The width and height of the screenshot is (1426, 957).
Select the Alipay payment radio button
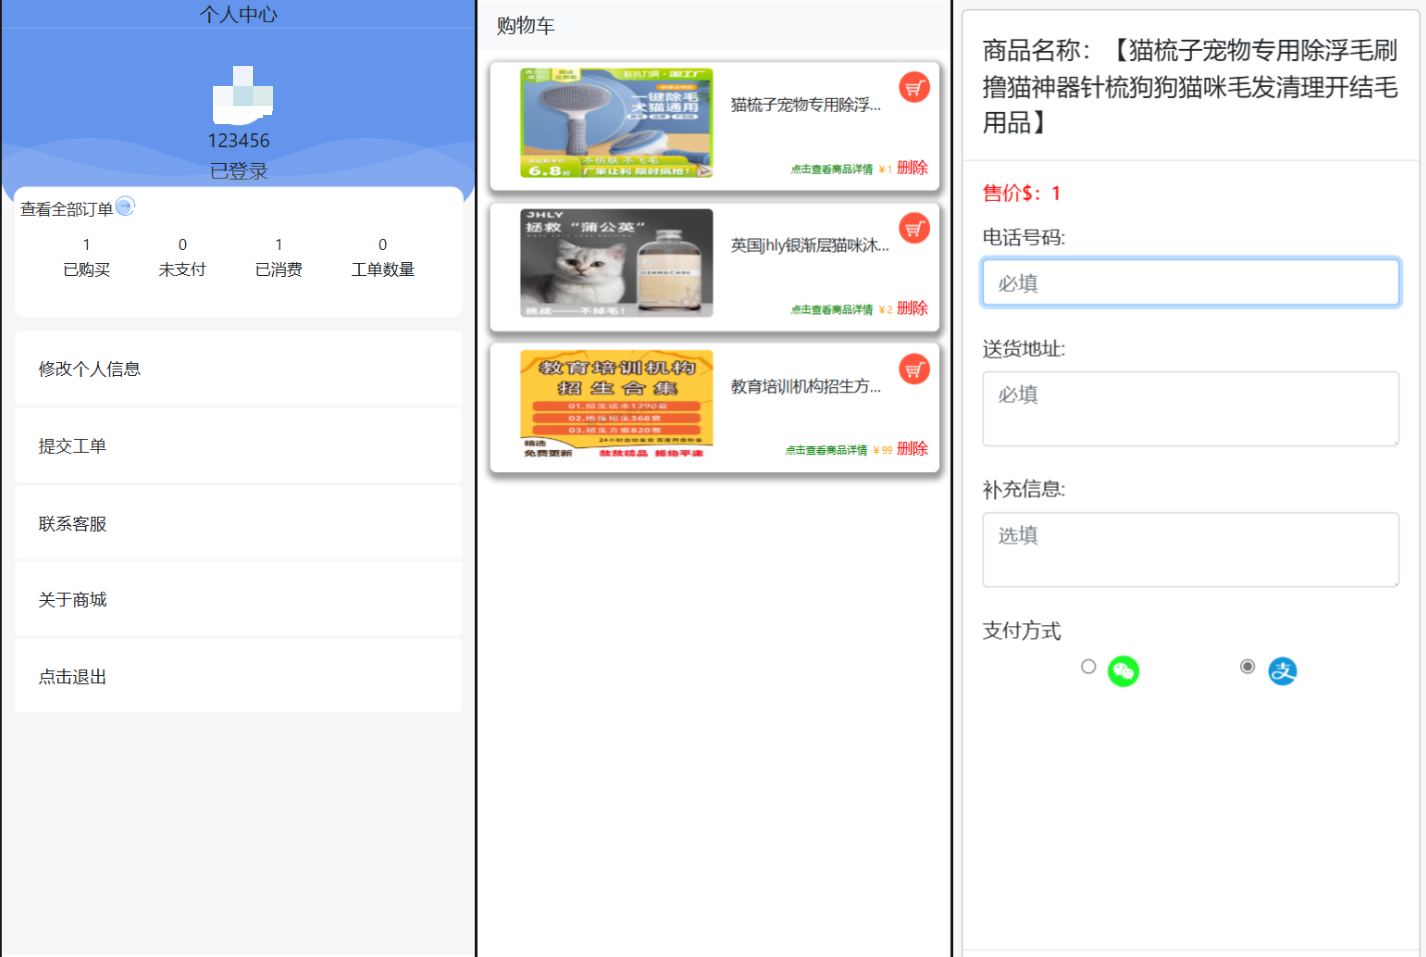[x=1247, y=667]
